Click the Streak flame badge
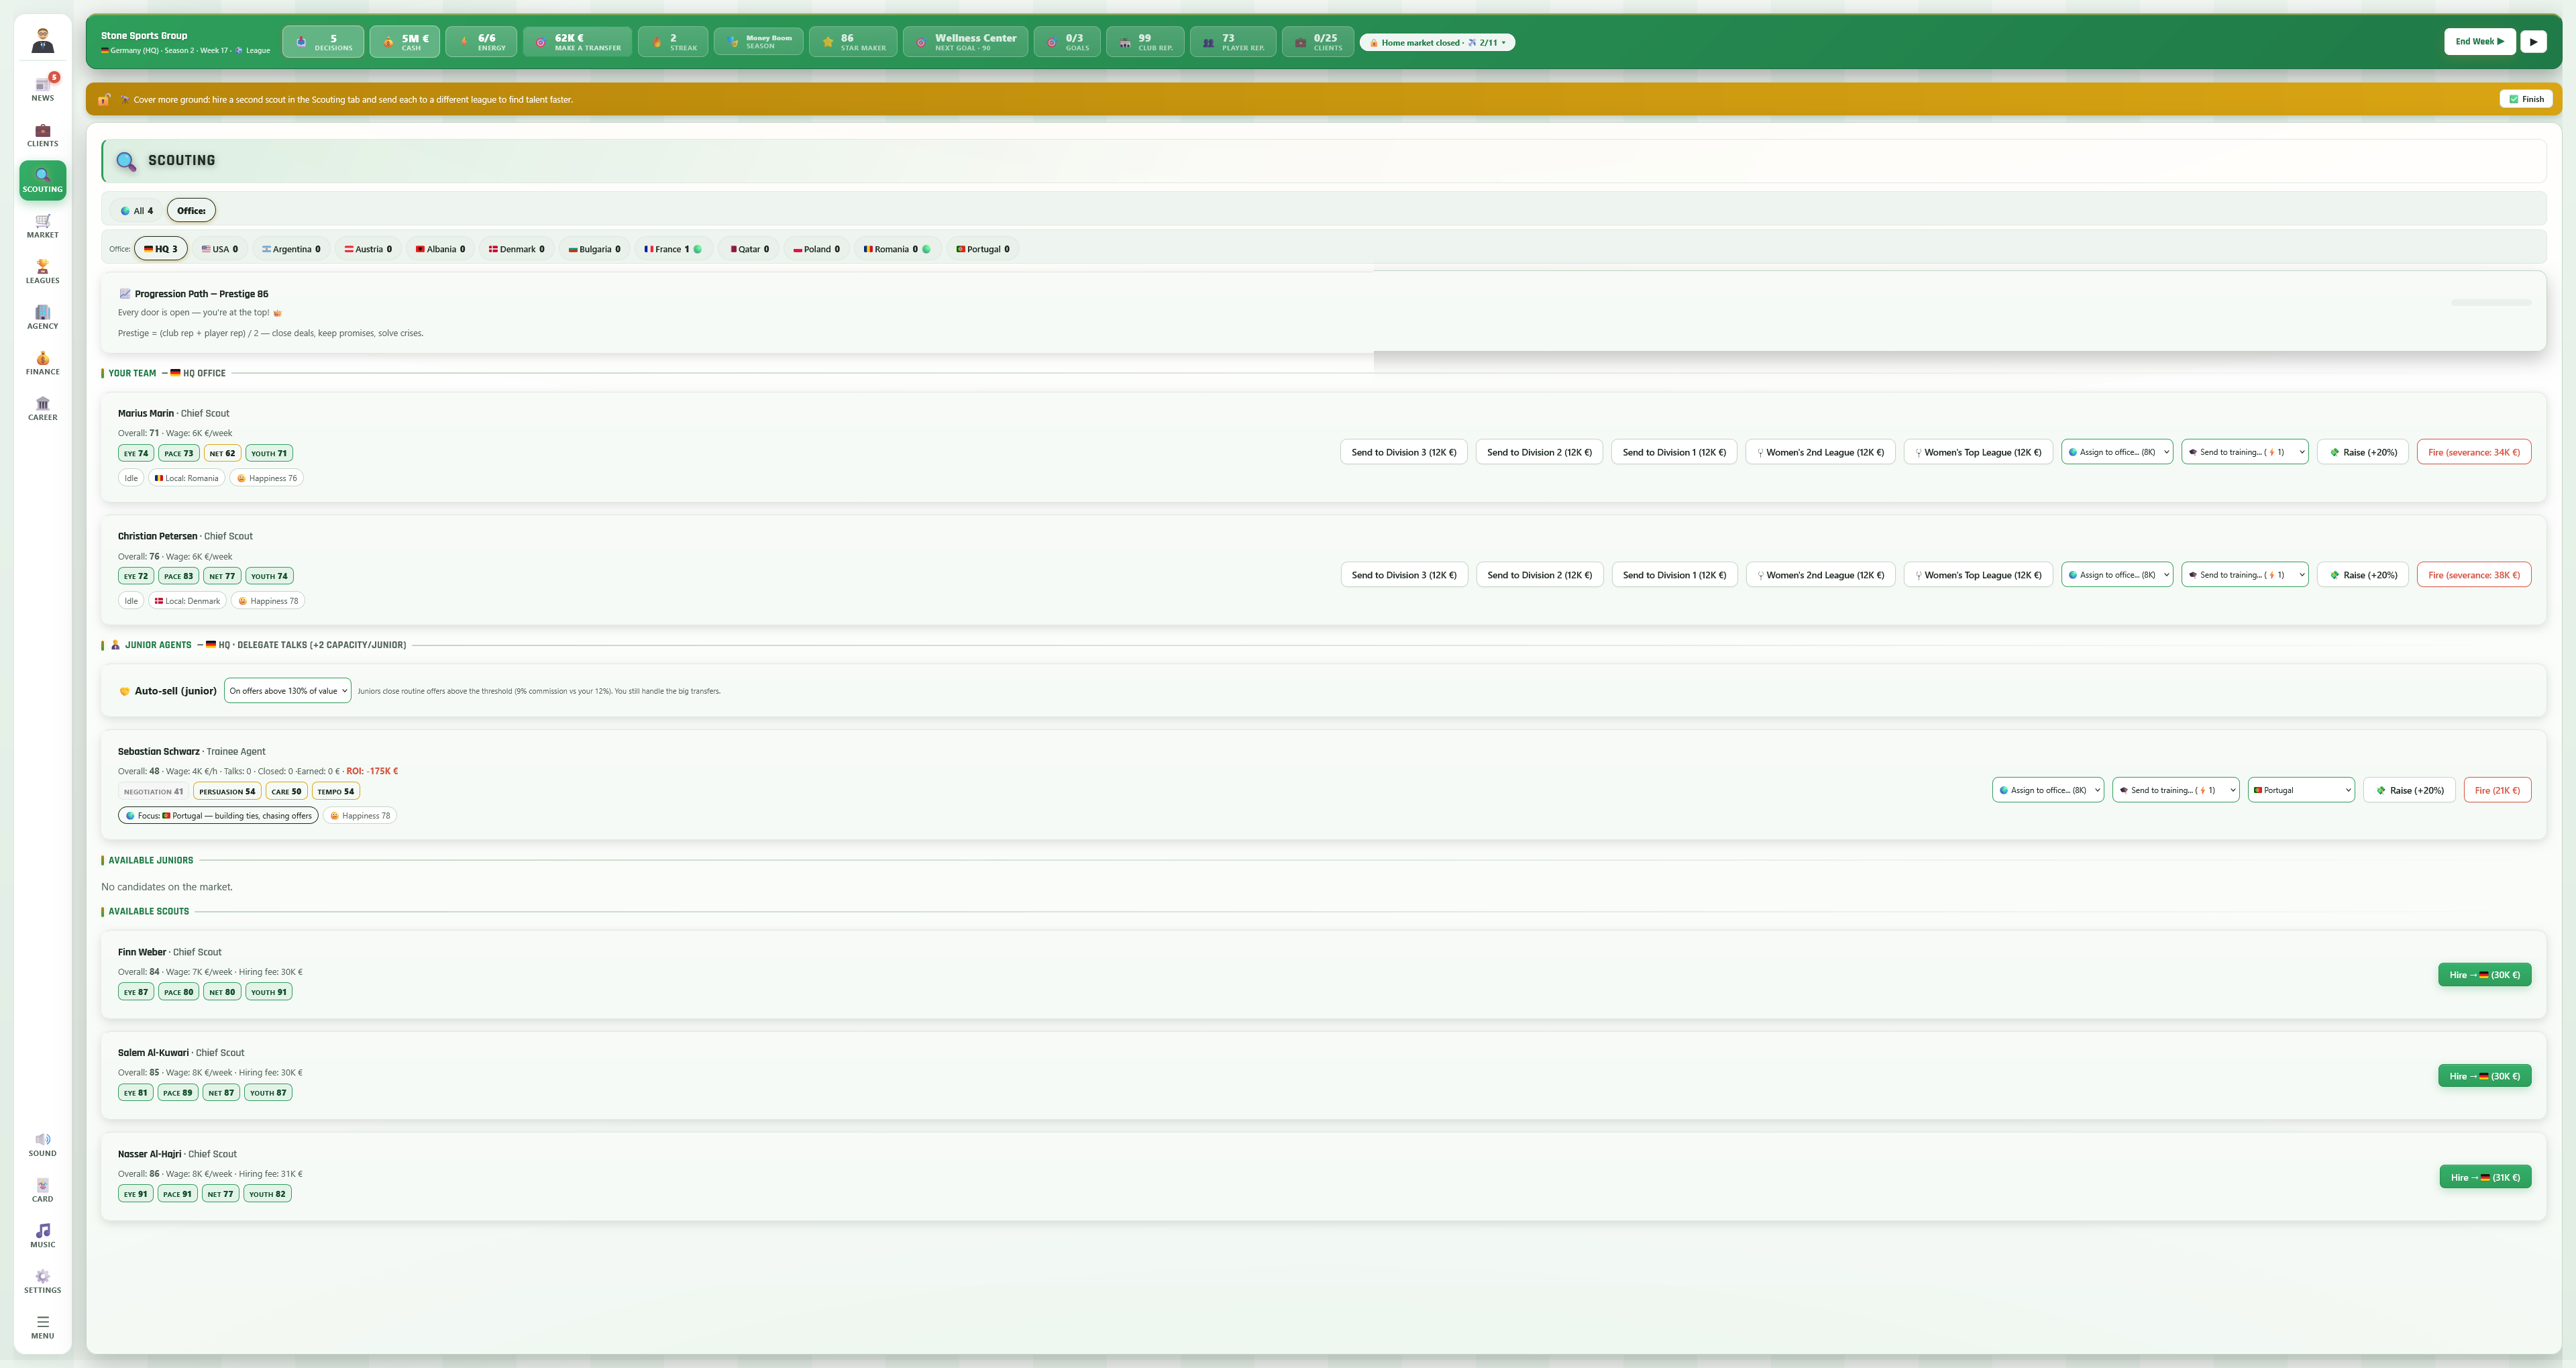 coord(673,42)
